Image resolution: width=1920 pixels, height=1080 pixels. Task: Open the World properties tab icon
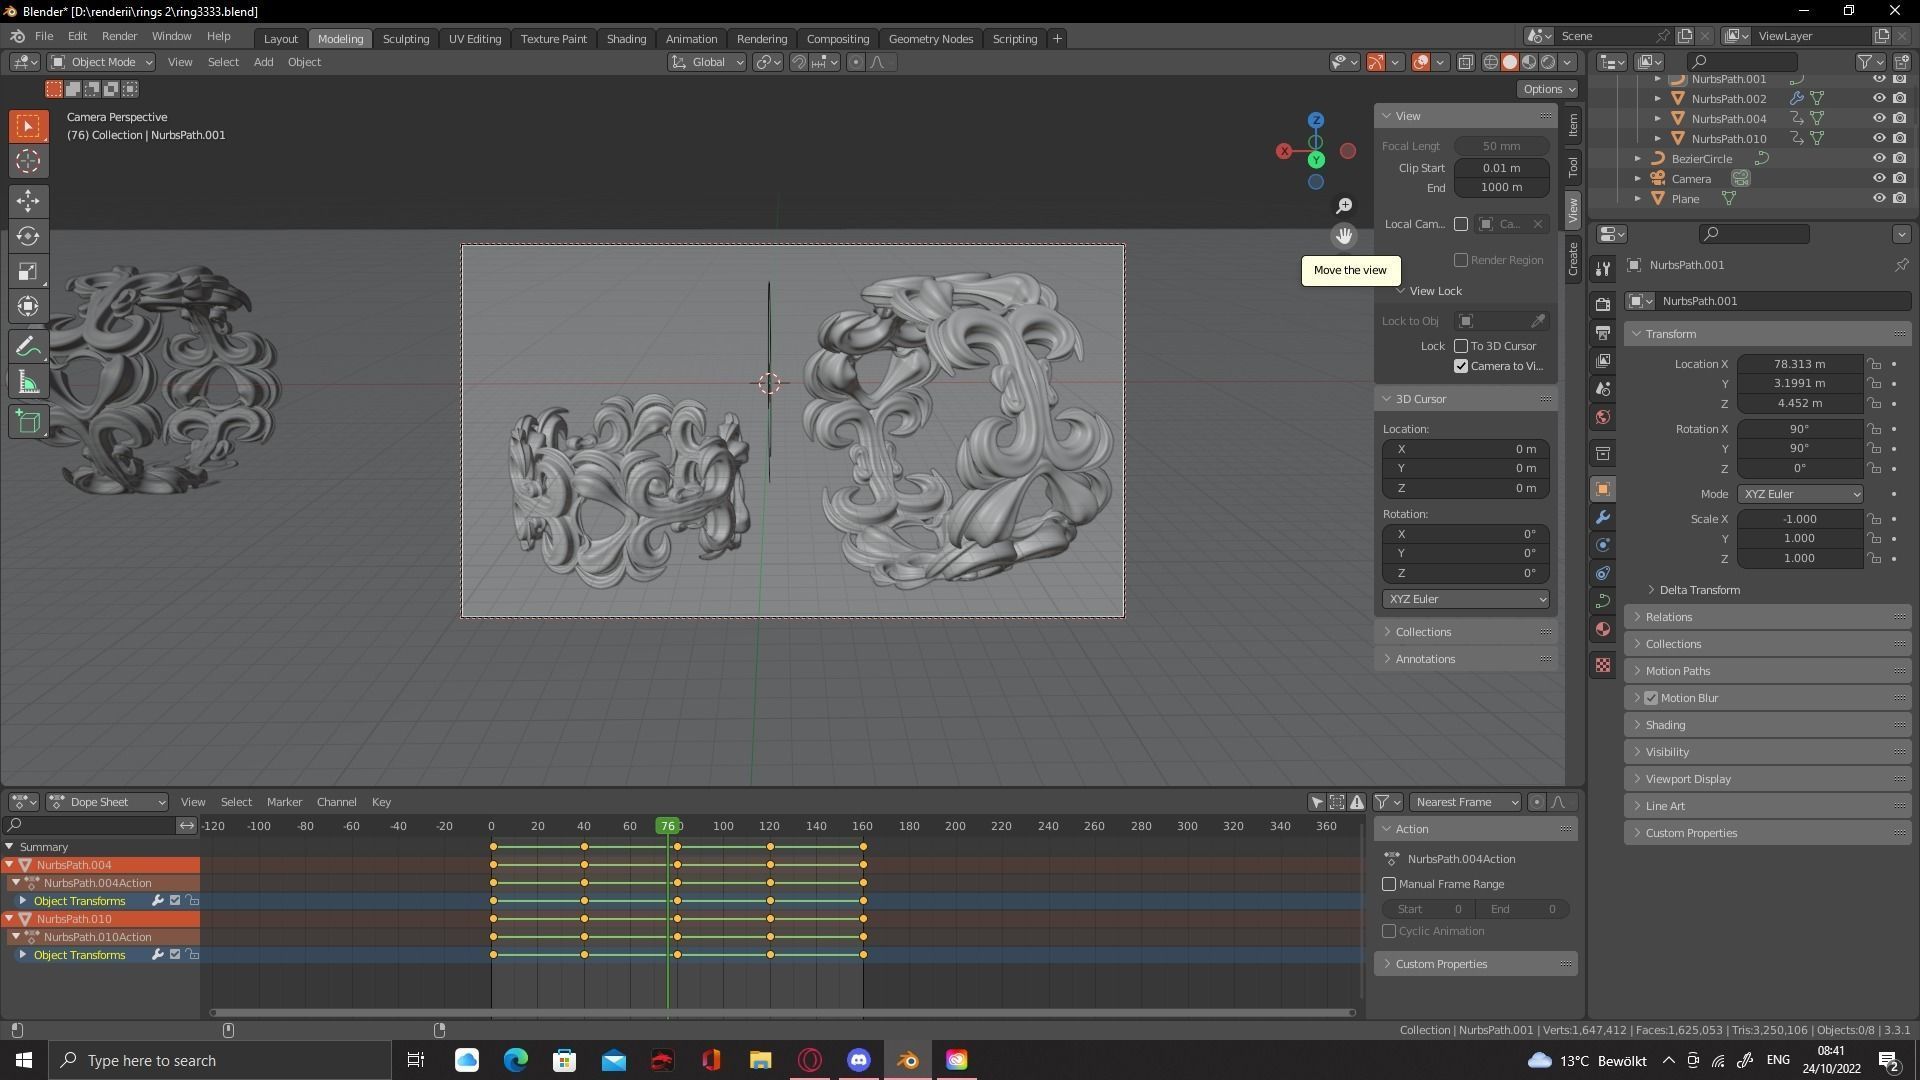pyautogui.click(x=1603, y=417)
